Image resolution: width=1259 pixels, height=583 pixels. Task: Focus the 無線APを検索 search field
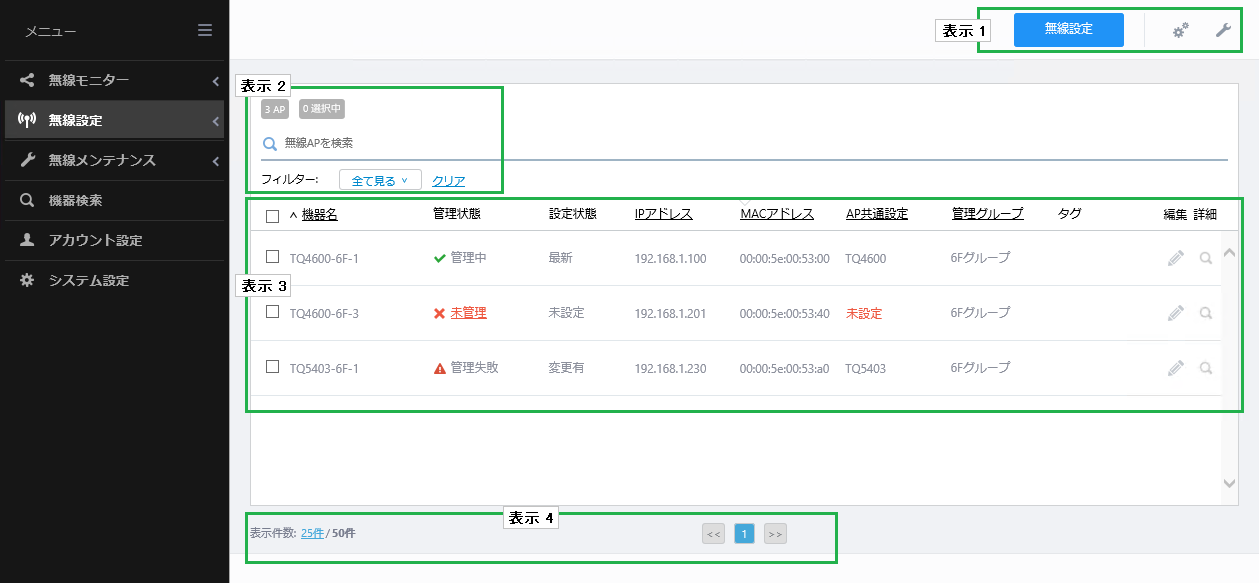744,144
